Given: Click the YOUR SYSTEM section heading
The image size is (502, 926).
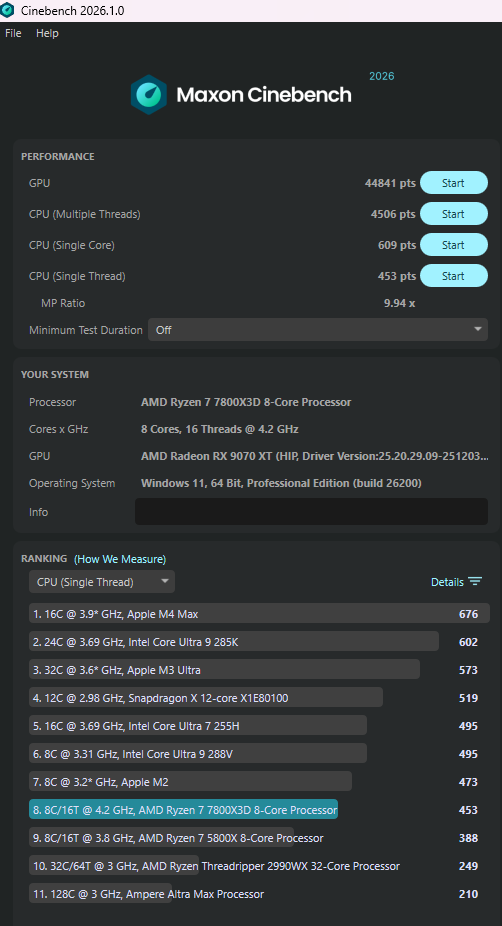Looking at the screenshot, I should click(x=55, y=374).
